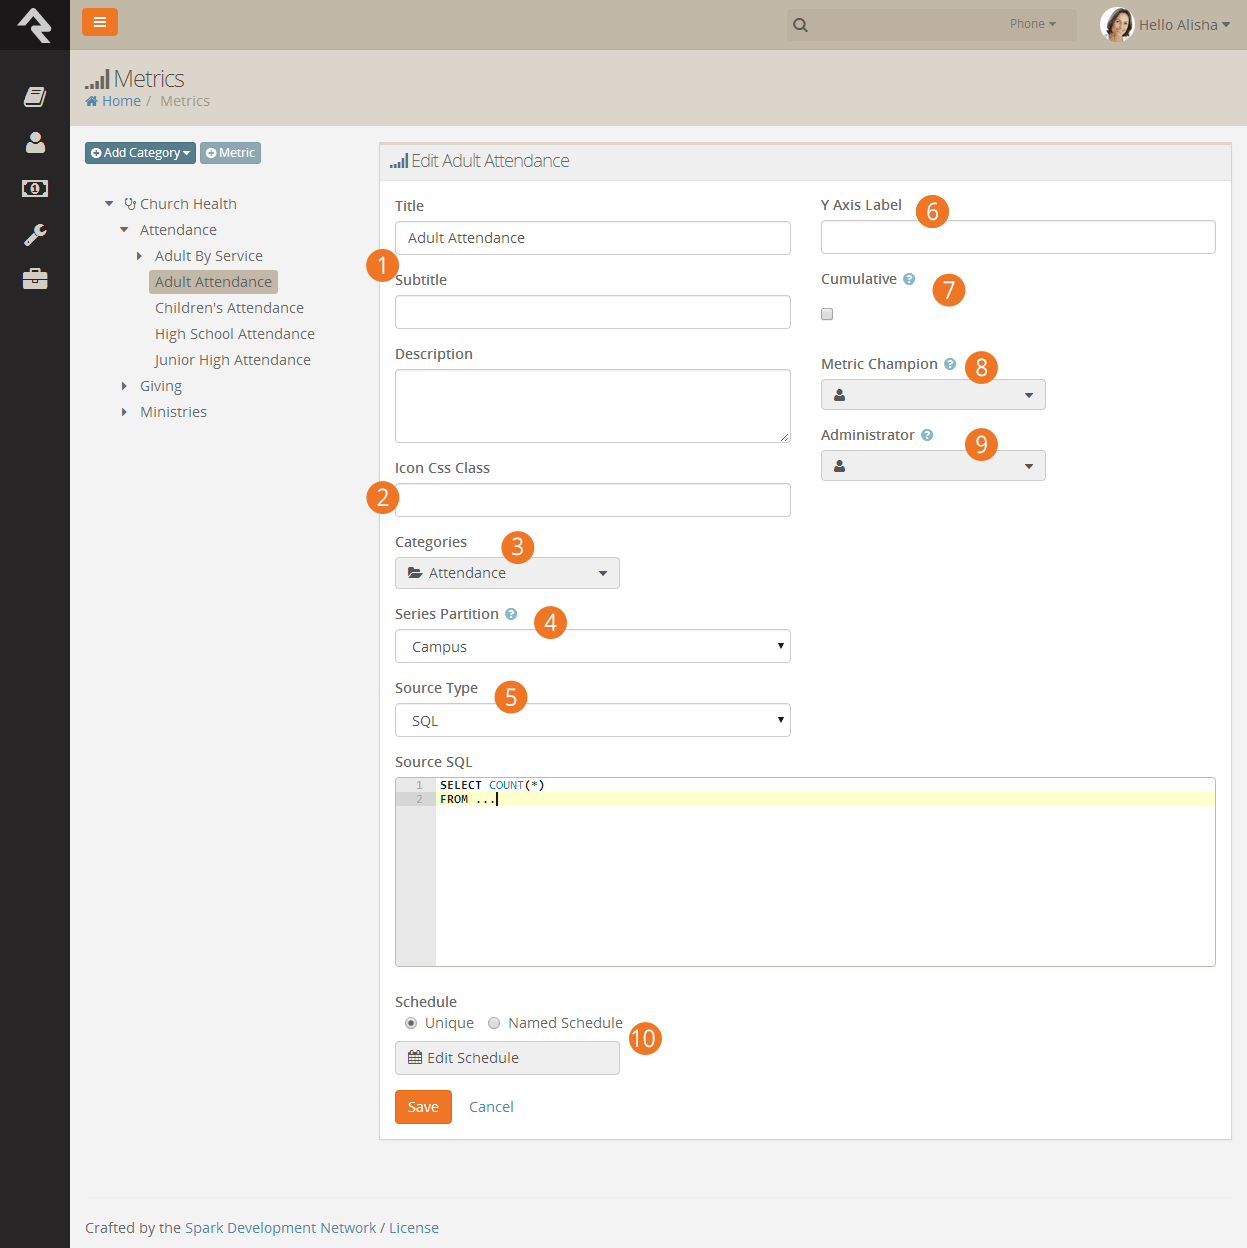Open the briefcase sidebar icon
The width and height of the screenshot is (1247, 1248).
coord(35,279)
